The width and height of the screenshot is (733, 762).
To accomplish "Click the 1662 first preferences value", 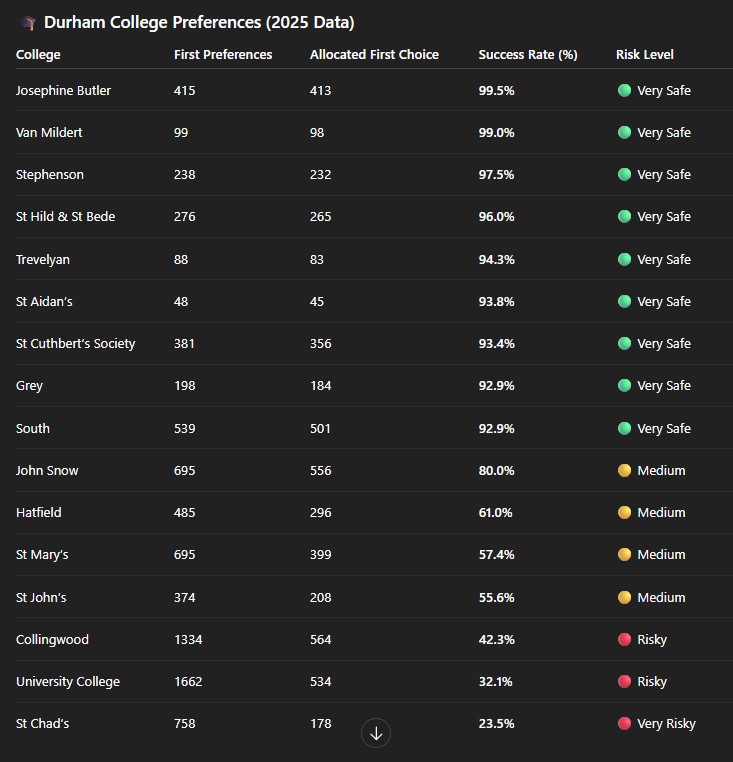I will (188, 681).
